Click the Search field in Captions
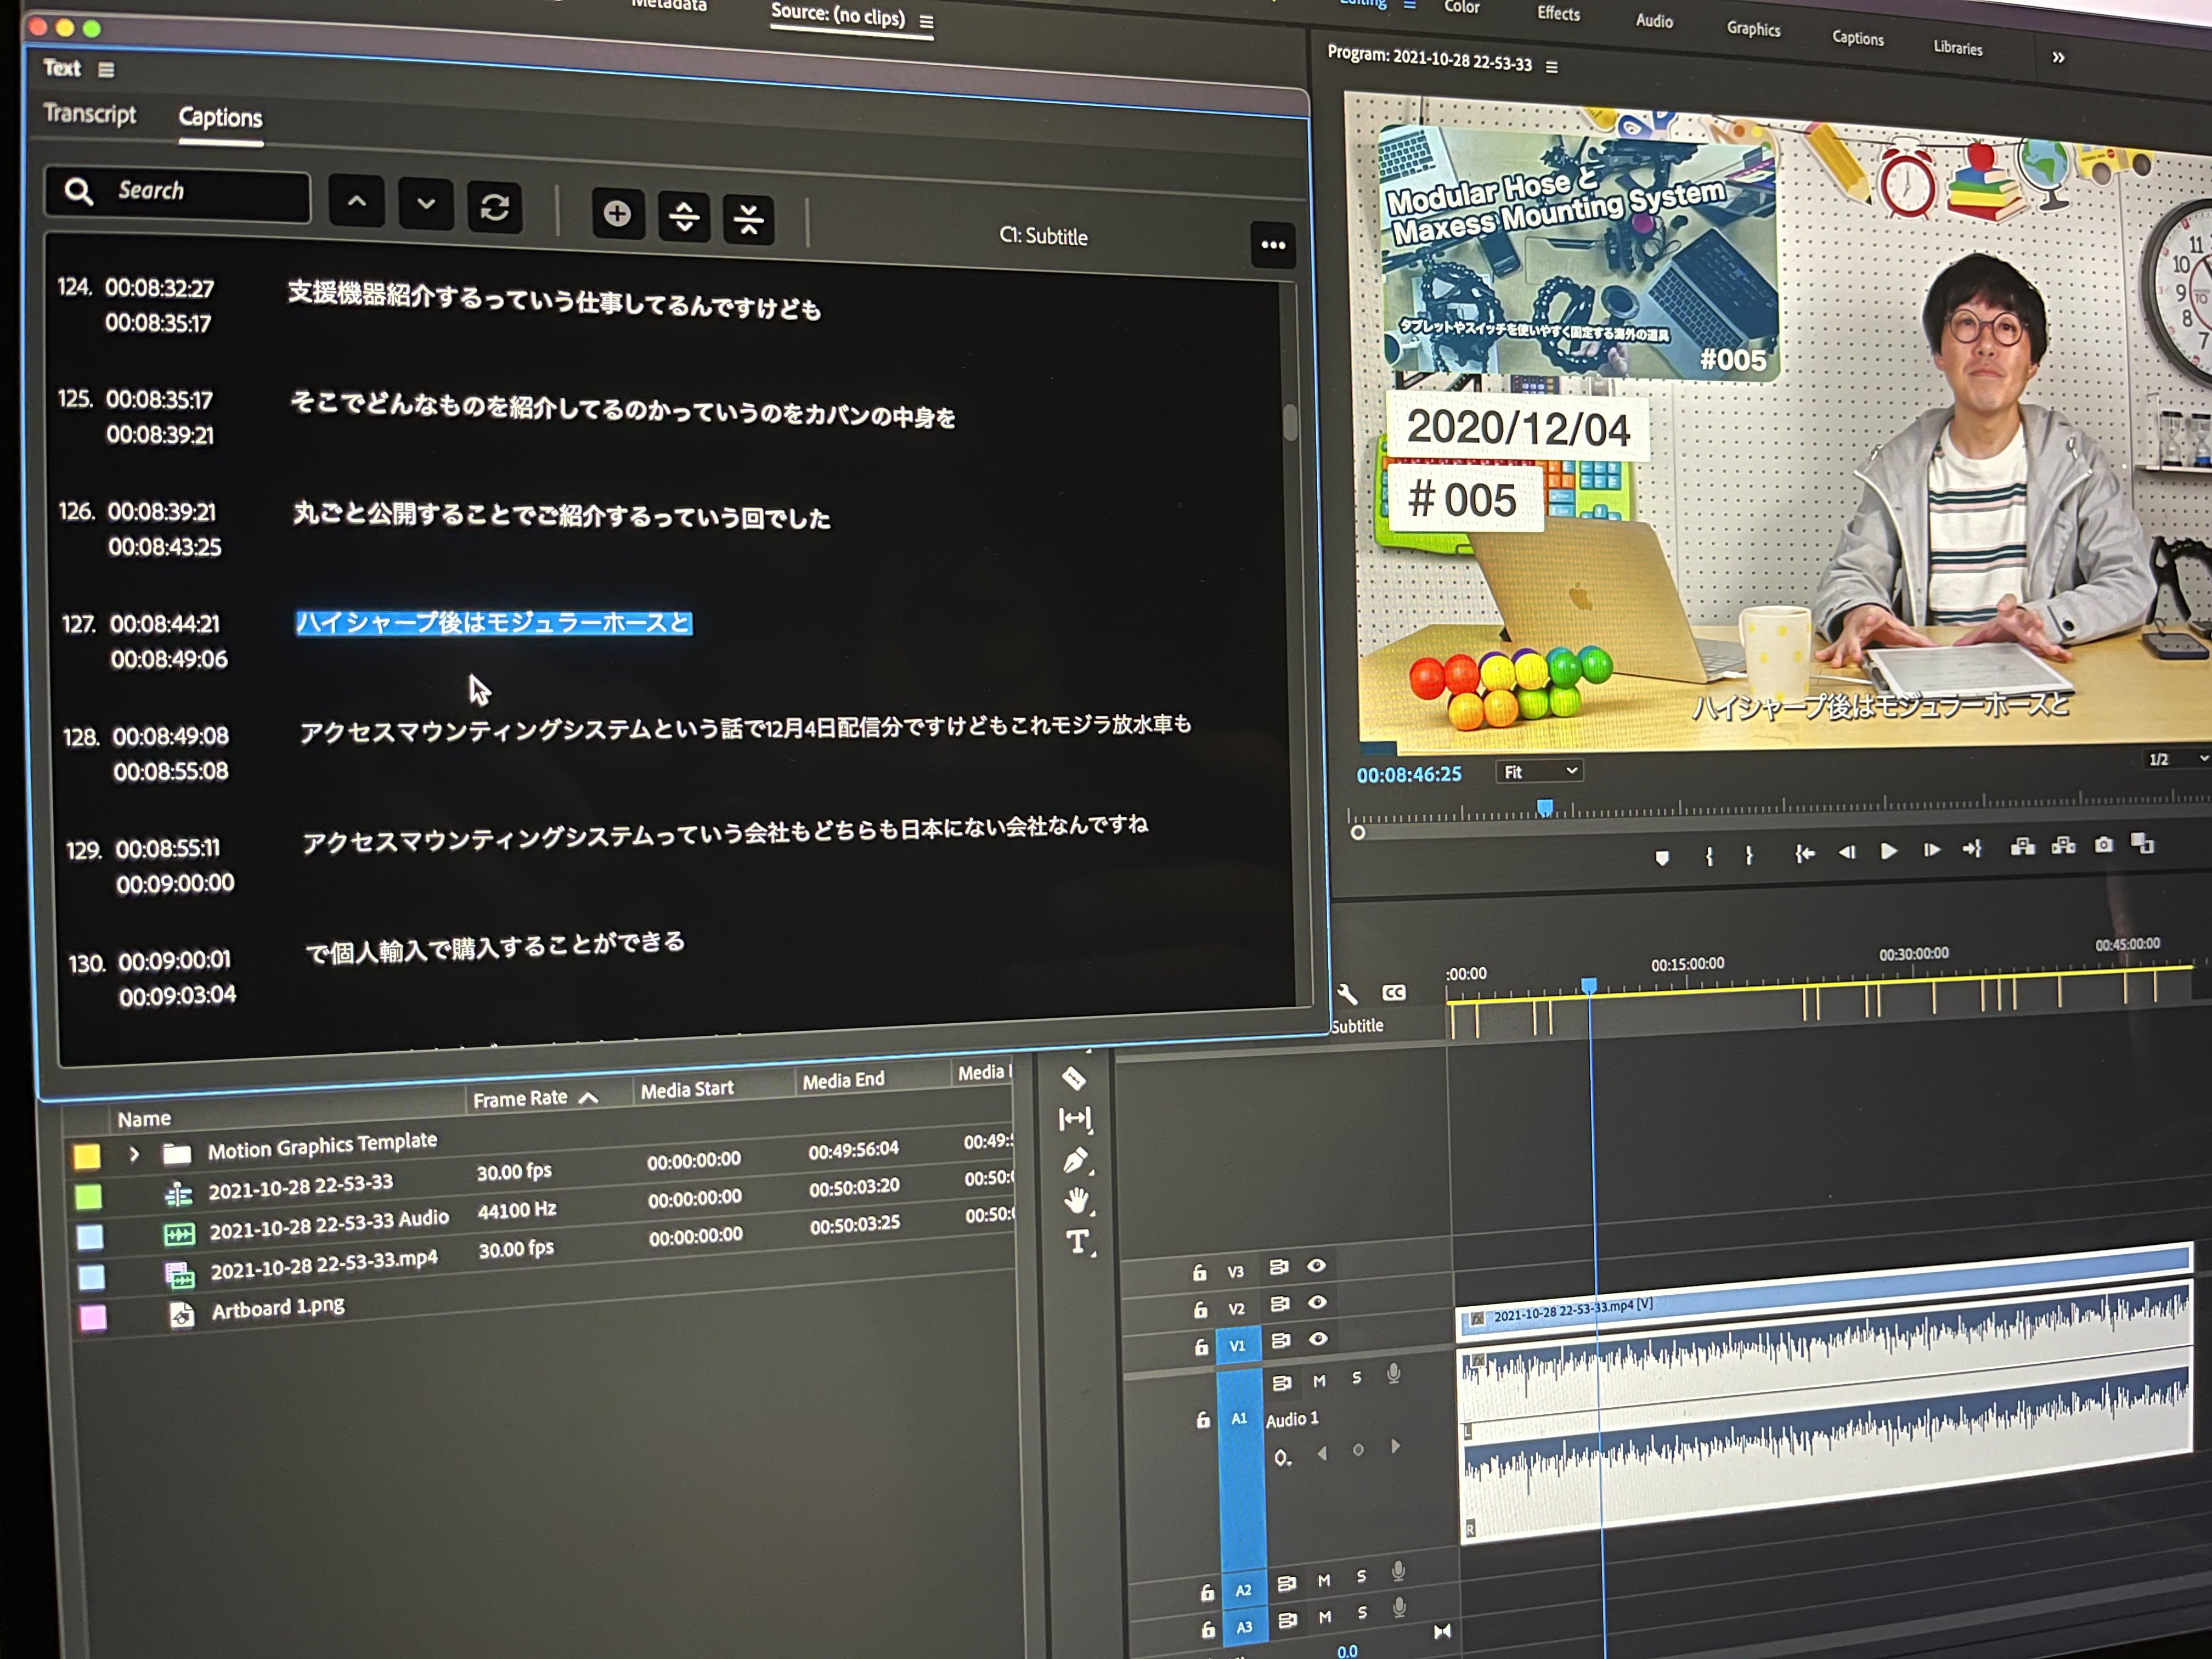The image size is (2212, 1659). coord(178,193)
